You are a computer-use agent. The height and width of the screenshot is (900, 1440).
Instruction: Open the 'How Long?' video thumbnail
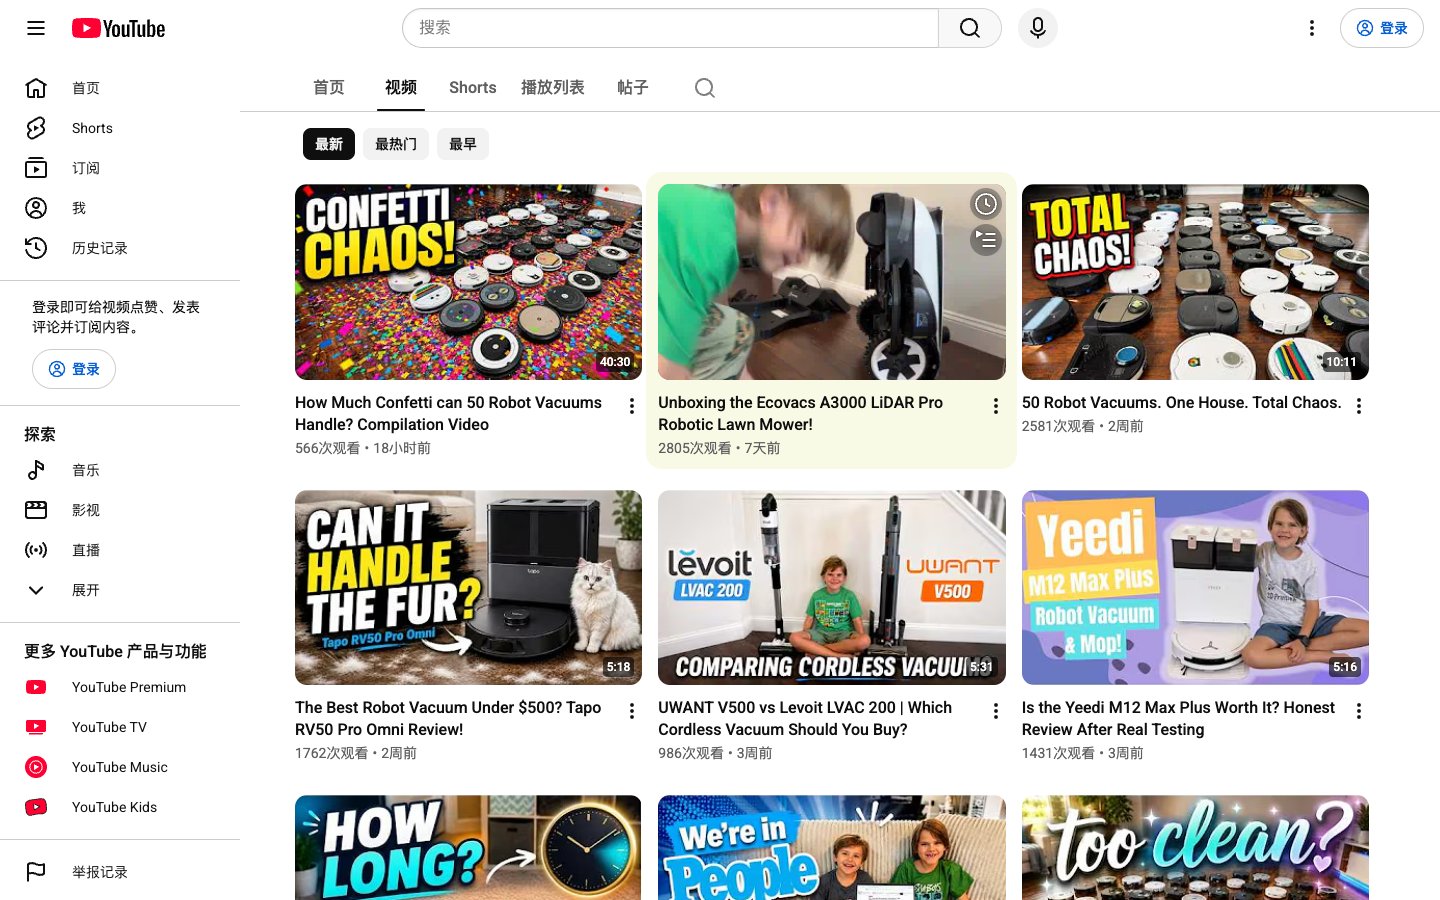468,848
